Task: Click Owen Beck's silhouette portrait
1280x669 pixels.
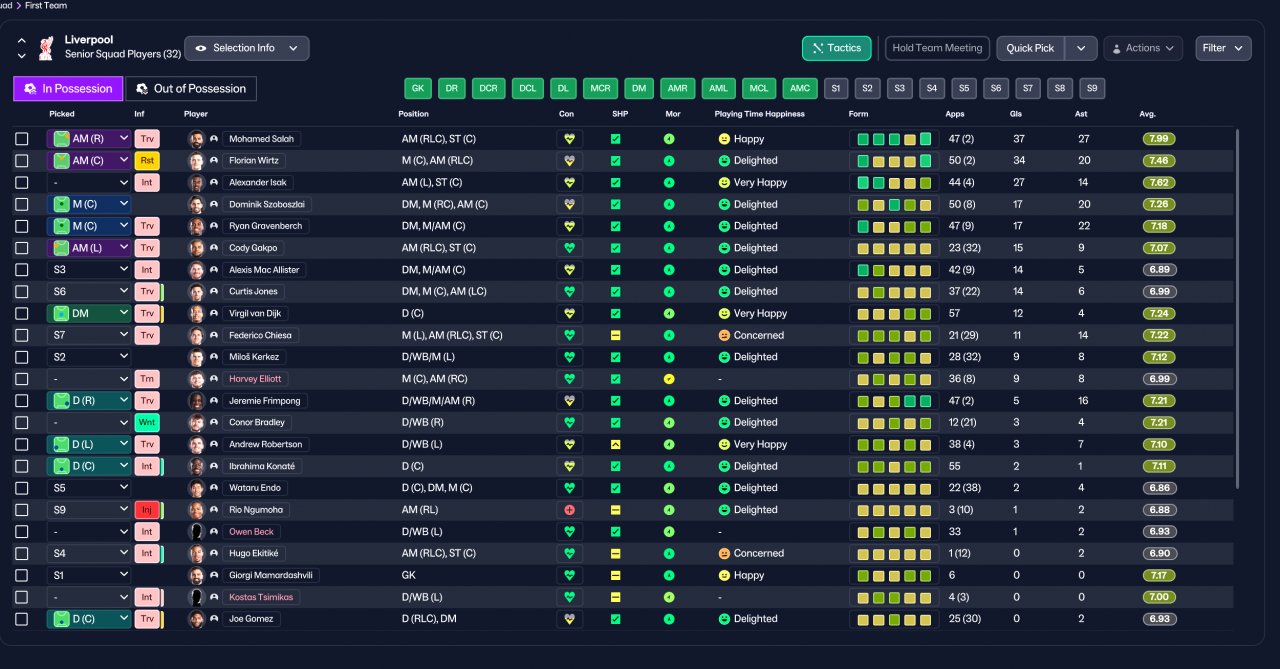Action: pos(196,532)
